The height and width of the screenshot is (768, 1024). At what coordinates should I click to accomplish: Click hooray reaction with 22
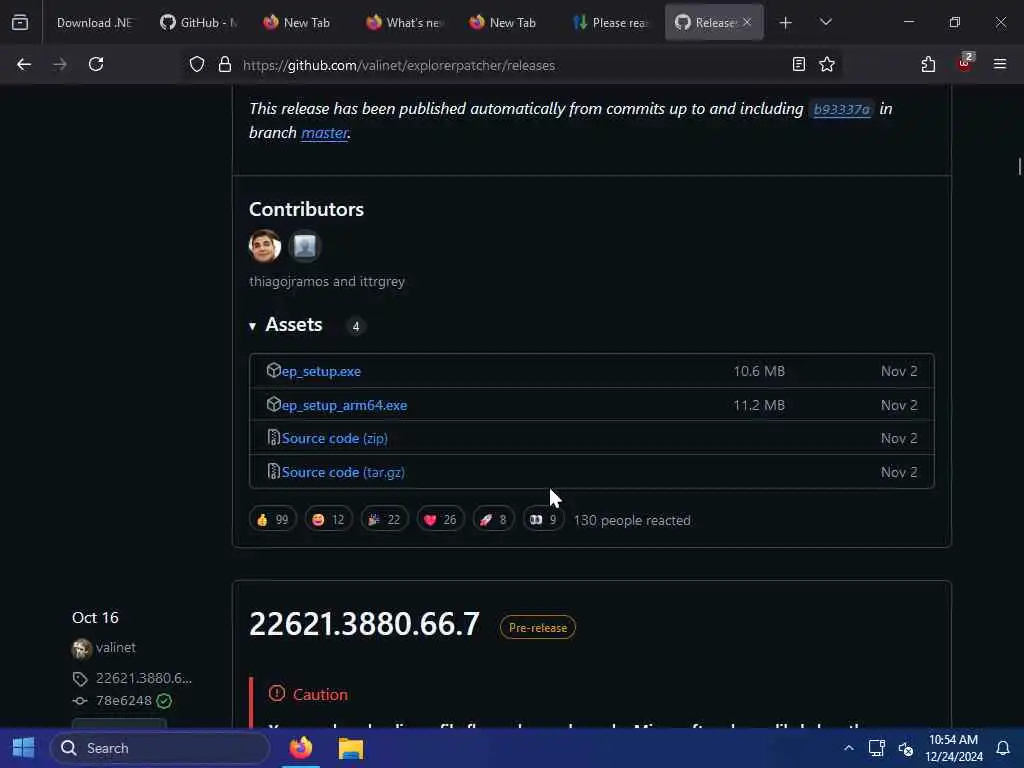385,519
